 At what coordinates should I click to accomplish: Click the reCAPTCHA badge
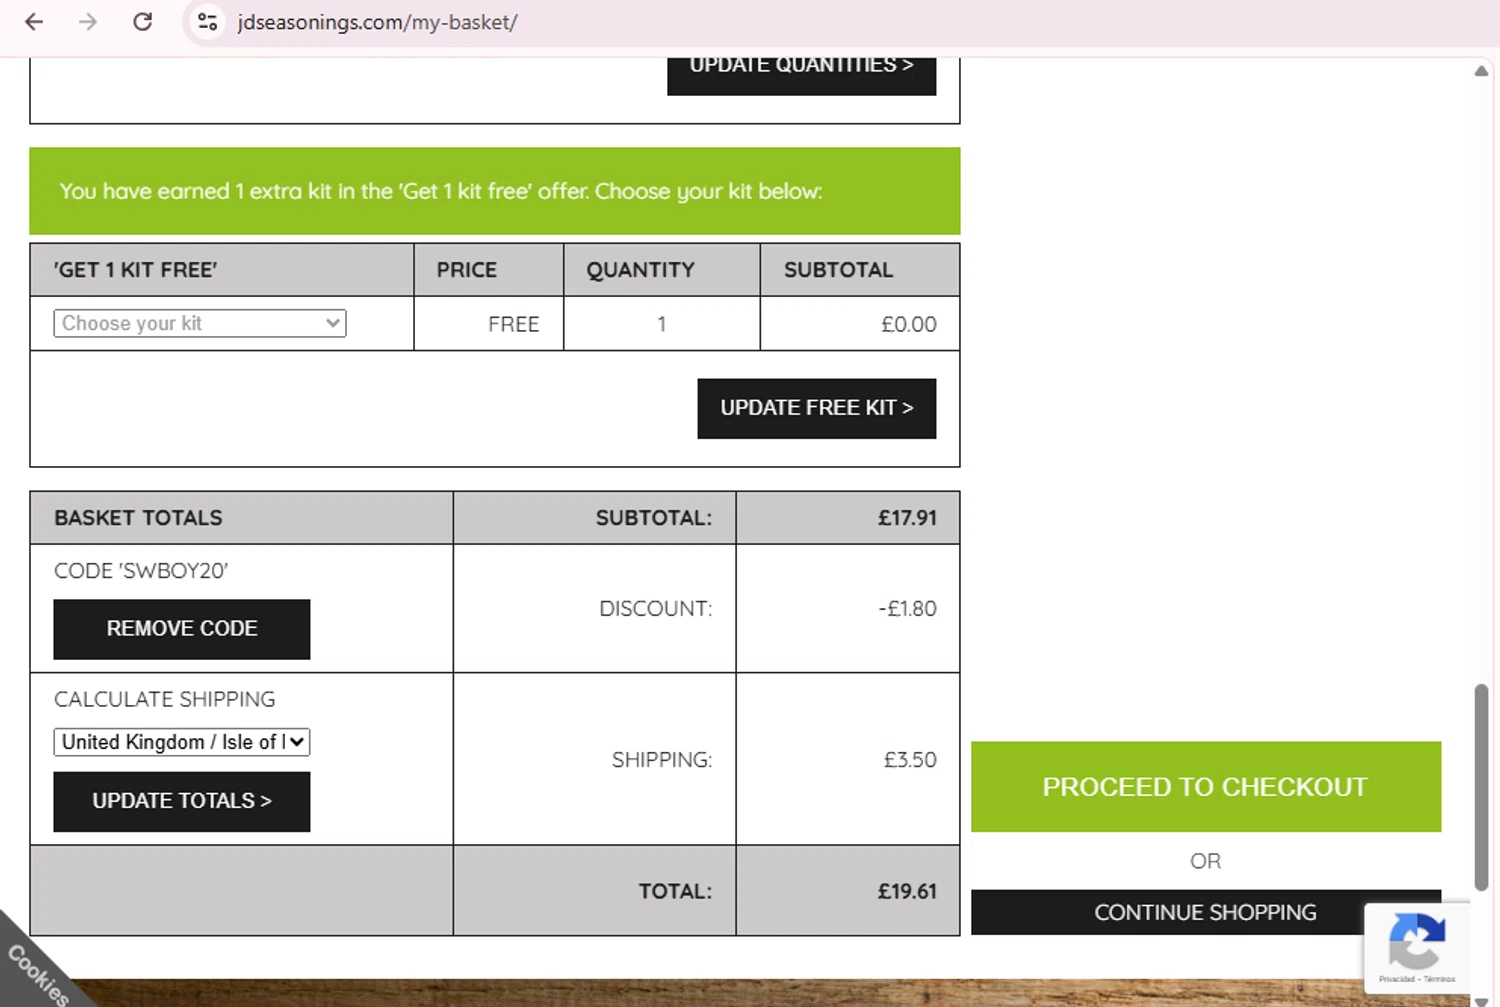(x=1417, y=947)
